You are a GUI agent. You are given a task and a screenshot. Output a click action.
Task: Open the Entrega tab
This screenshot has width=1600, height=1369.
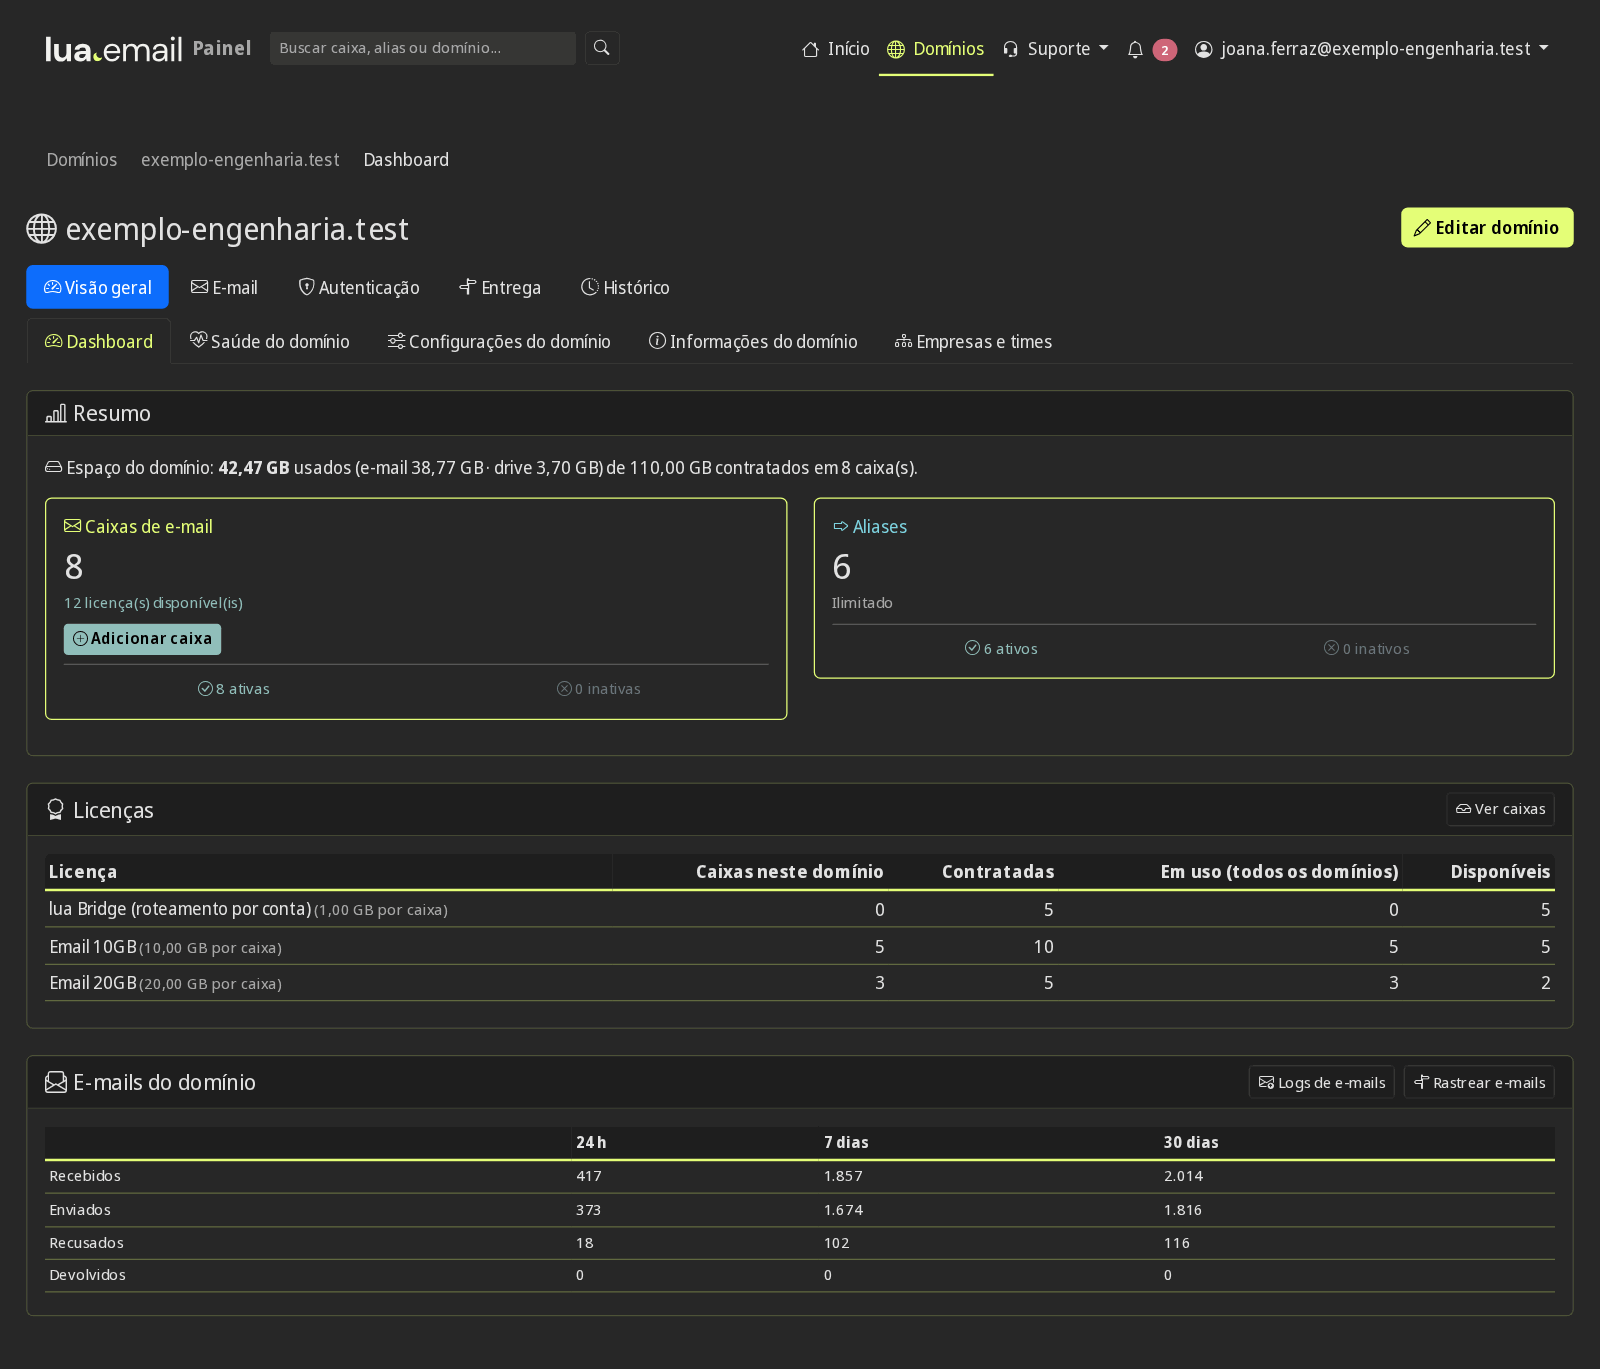coord(500,288)
